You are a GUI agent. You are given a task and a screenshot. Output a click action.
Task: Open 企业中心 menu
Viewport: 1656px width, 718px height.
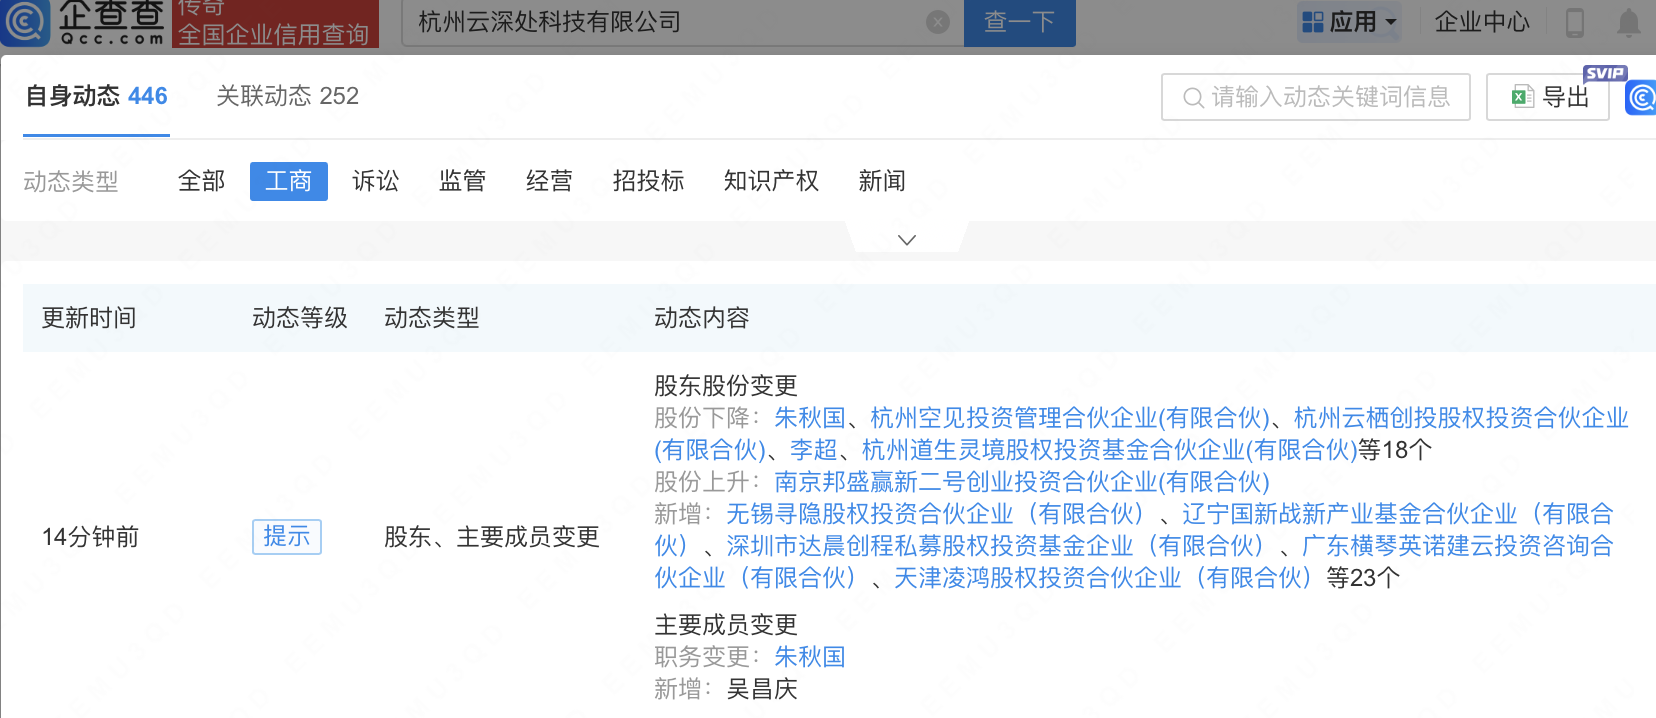click(x=1482, y=22)
